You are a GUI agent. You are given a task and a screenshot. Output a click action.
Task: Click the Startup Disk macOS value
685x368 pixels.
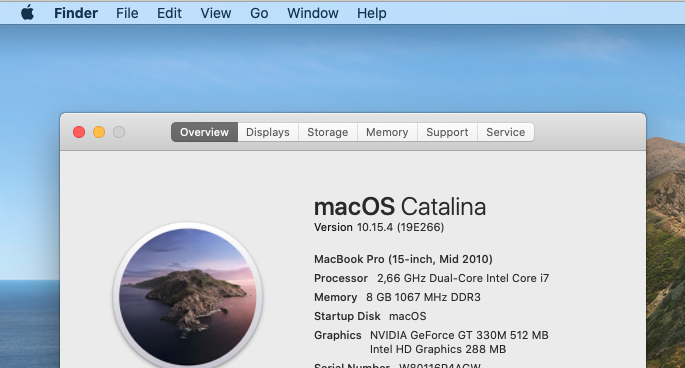click(x=408, y=316)
